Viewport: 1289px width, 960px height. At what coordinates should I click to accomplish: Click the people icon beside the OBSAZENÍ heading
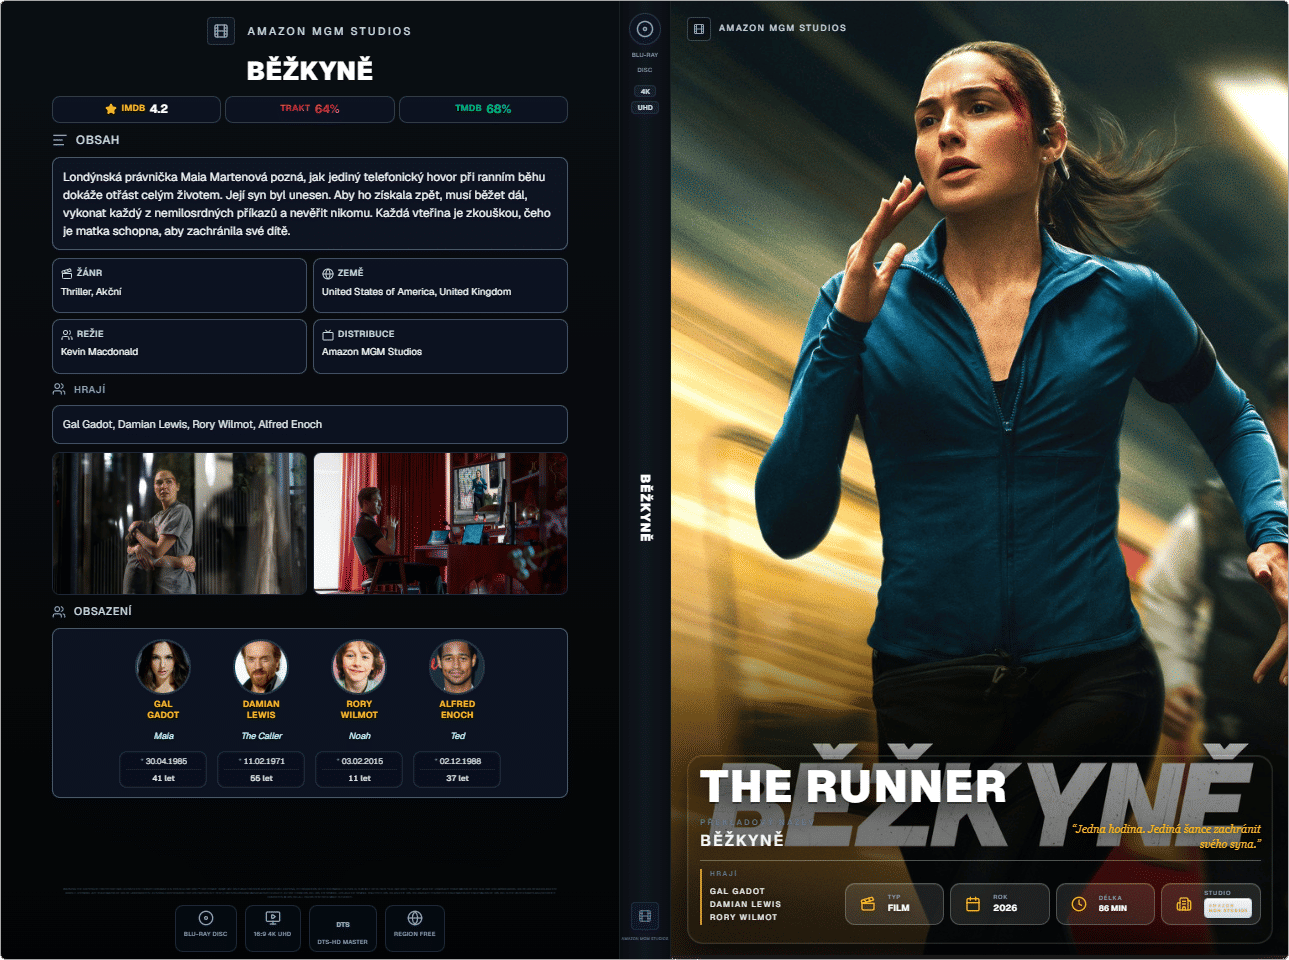pyautogui.click(x=59, y=611)
